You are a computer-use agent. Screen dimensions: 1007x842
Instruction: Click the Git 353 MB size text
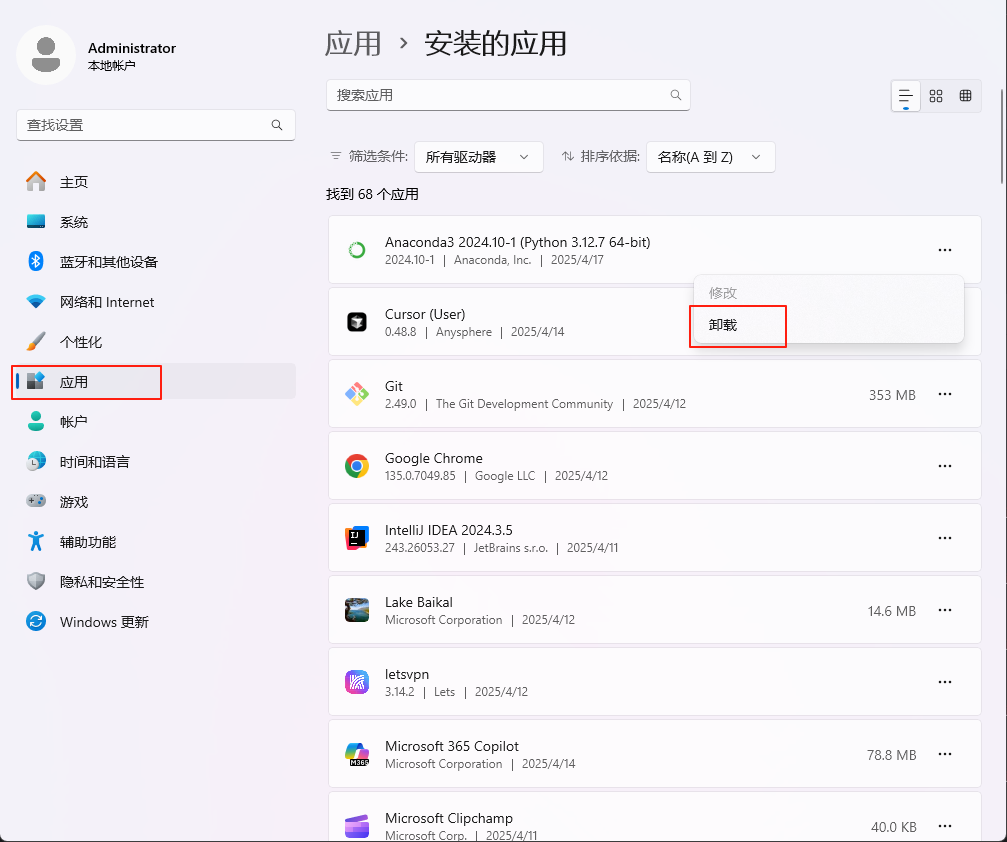point(892,395)
